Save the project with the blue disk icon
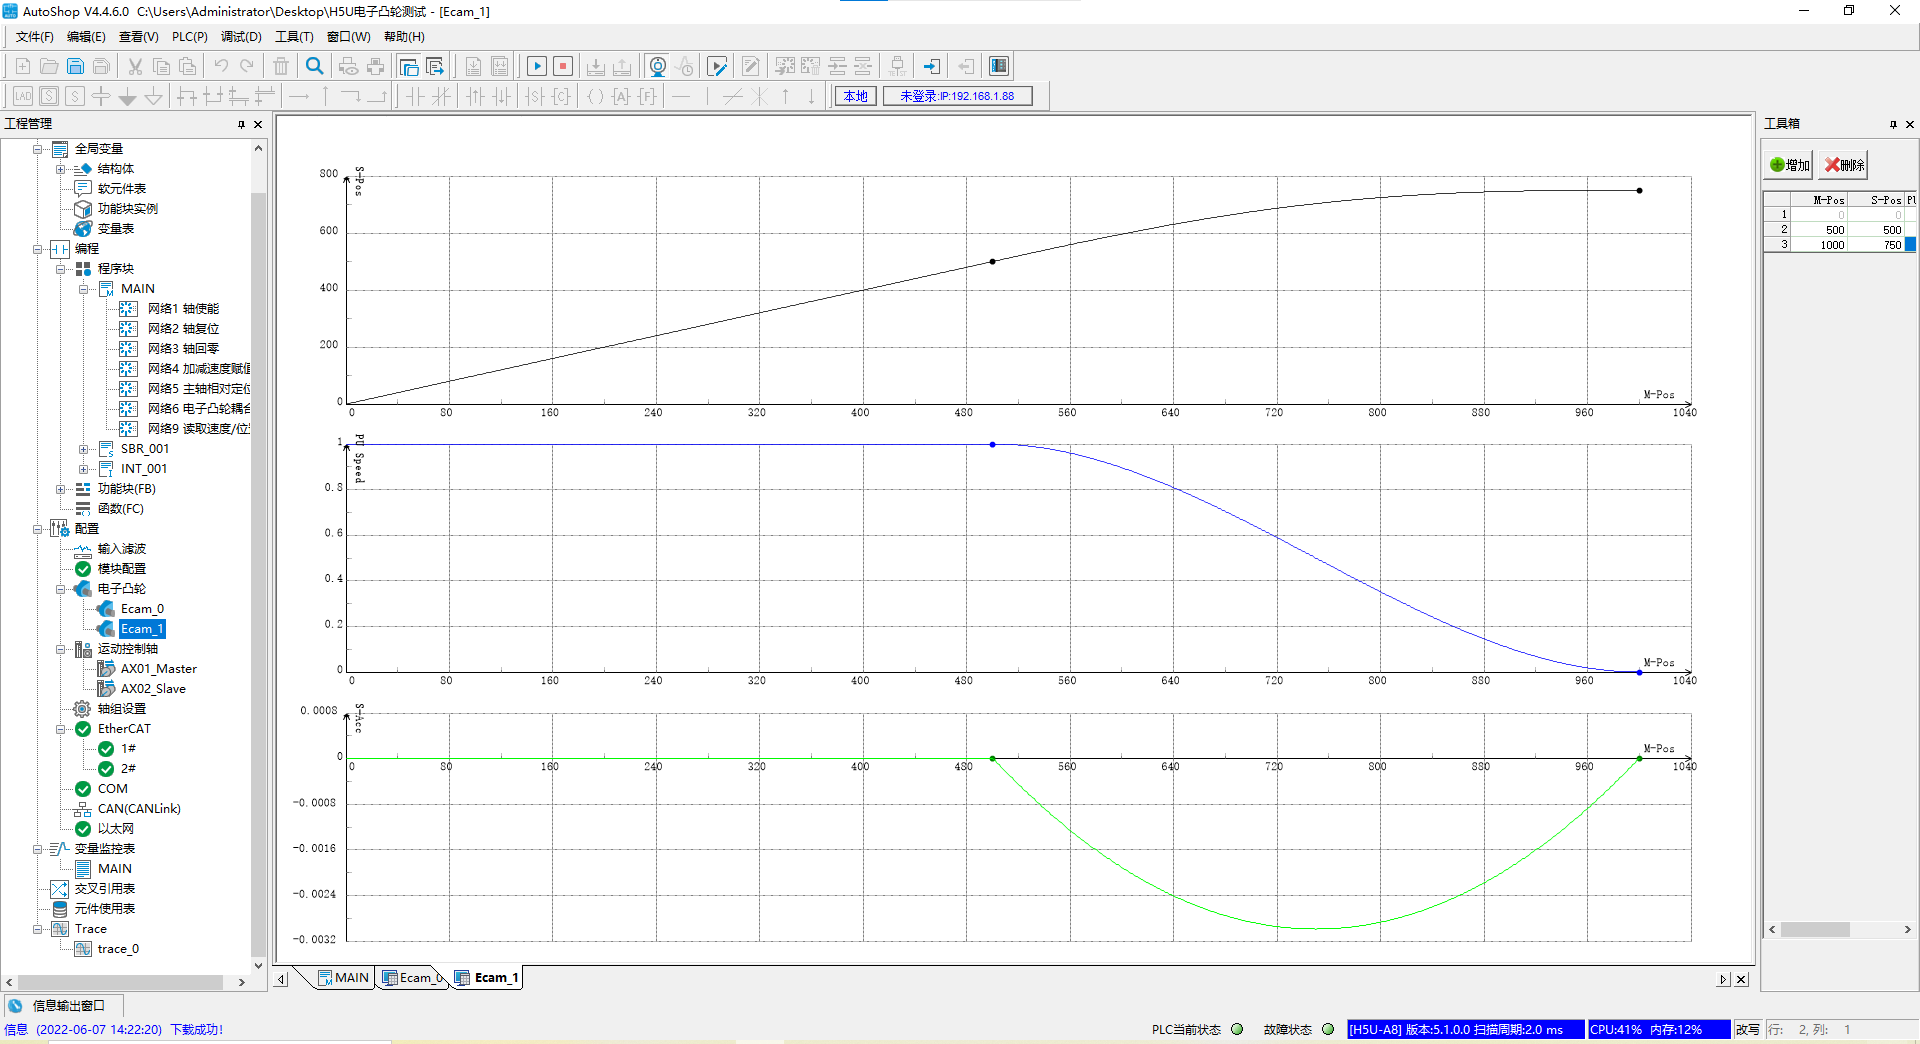Image resolution: width=1920 pixels, height=1044 pixels. [x=75, y=66]
